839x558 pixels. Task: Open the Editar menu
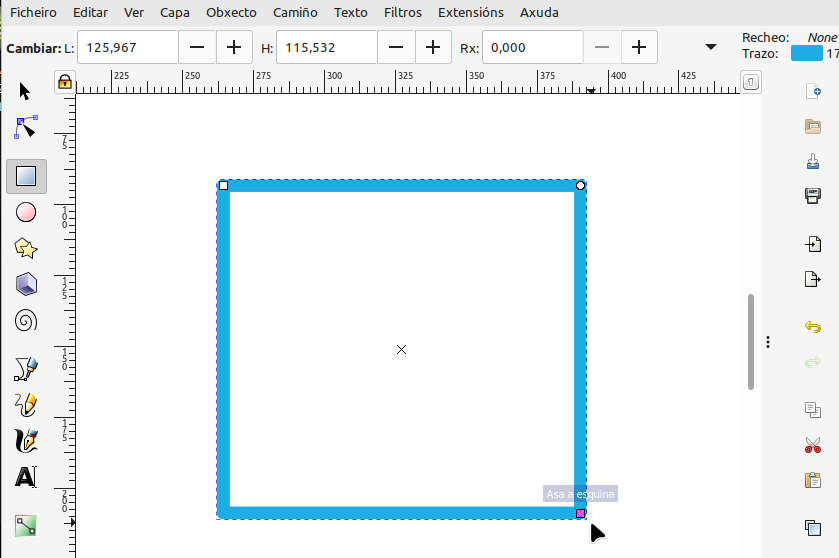pos(90,12)
